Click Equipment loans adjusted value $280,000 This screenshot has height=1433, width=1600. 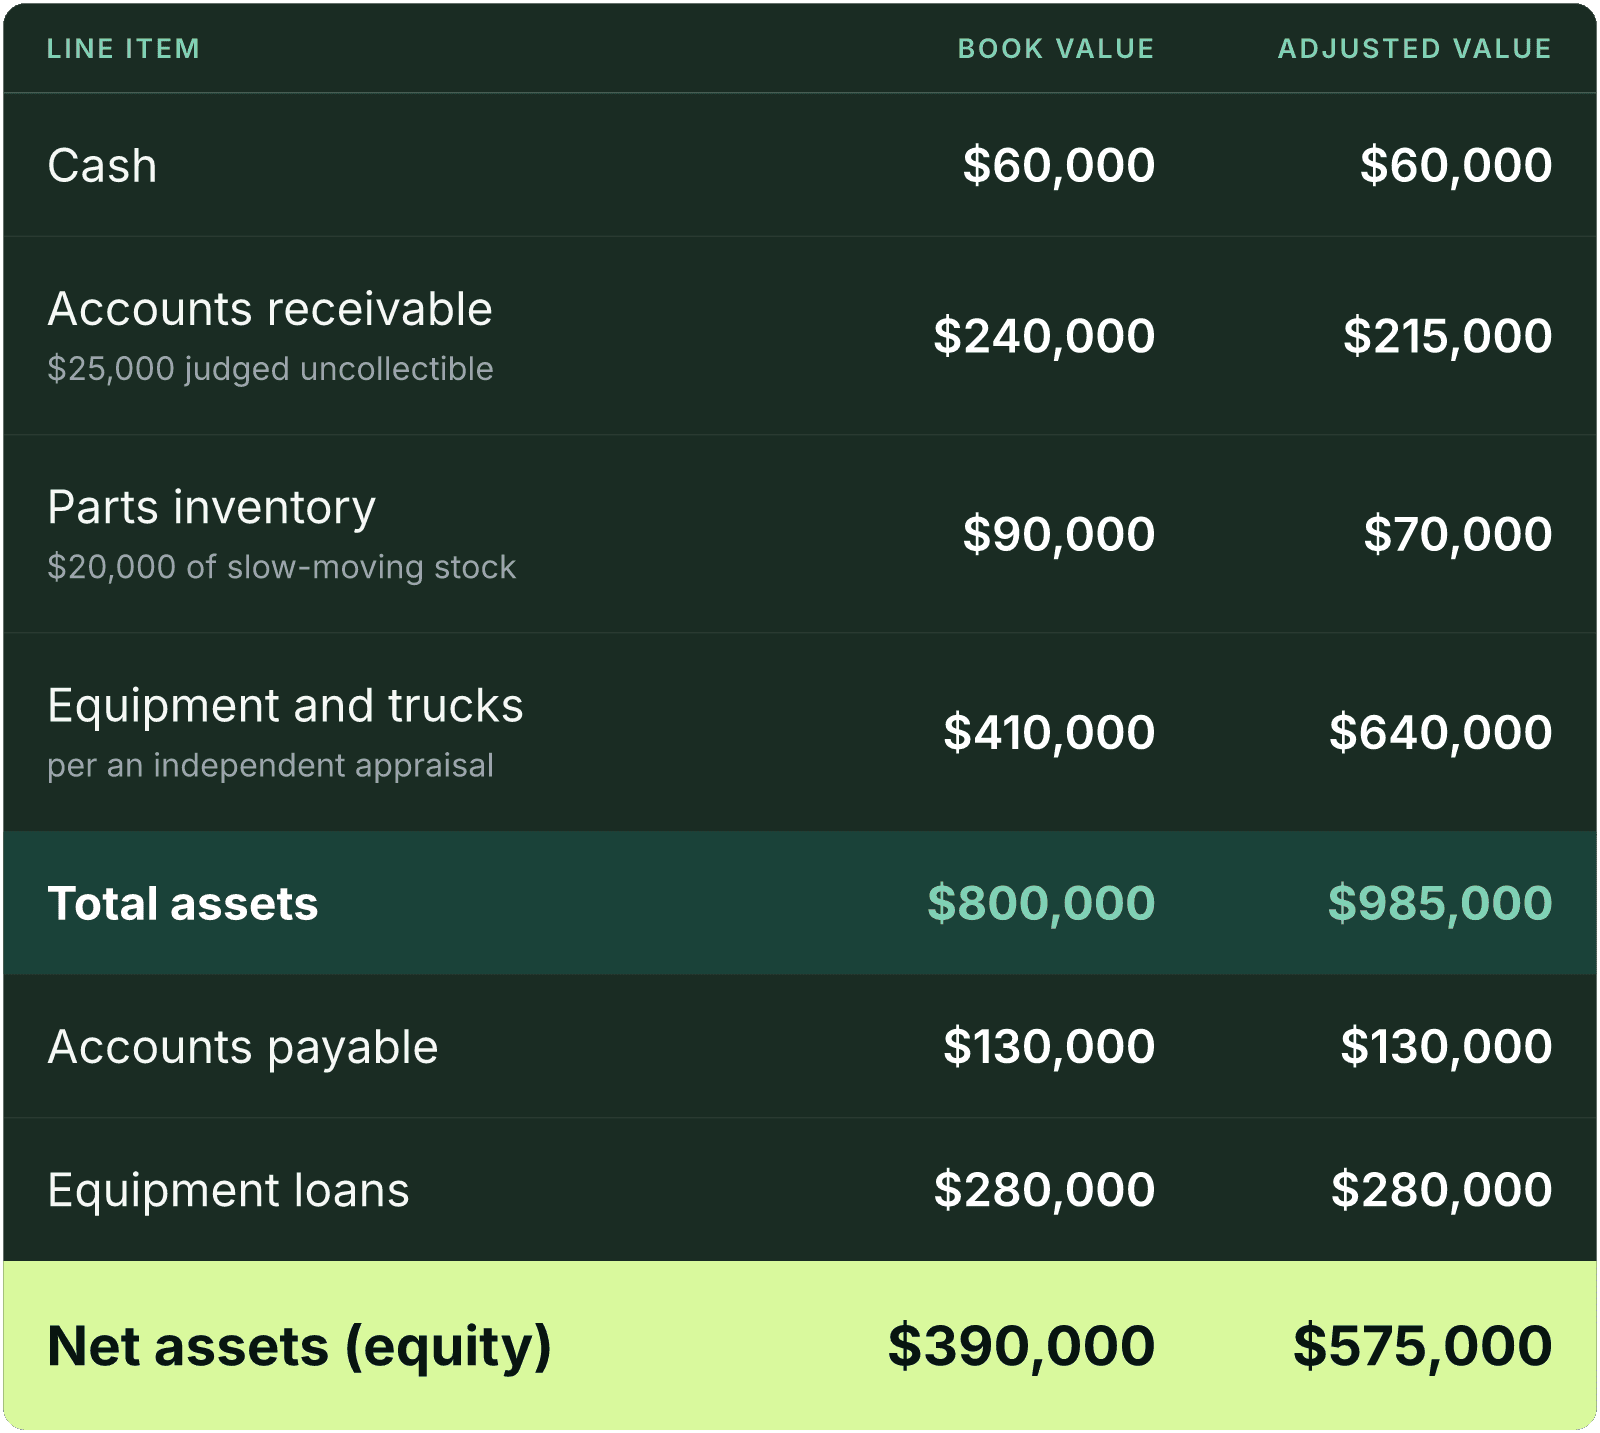pyautogui.click(x=1441, y=1190)
